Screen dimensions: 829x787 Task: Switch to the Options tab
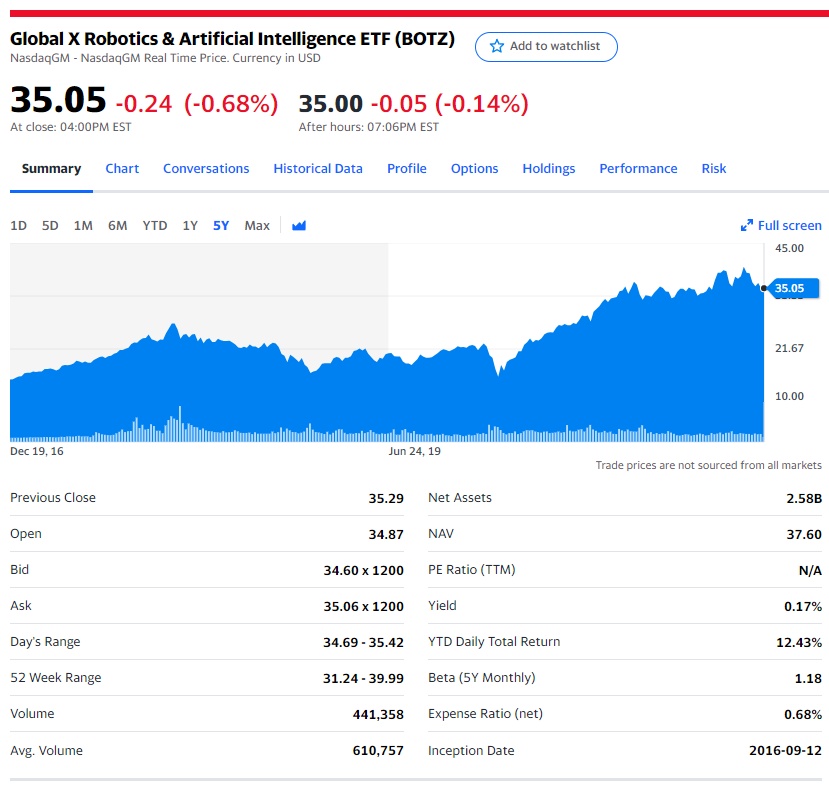pyautogui.click(x=474, y=169)
